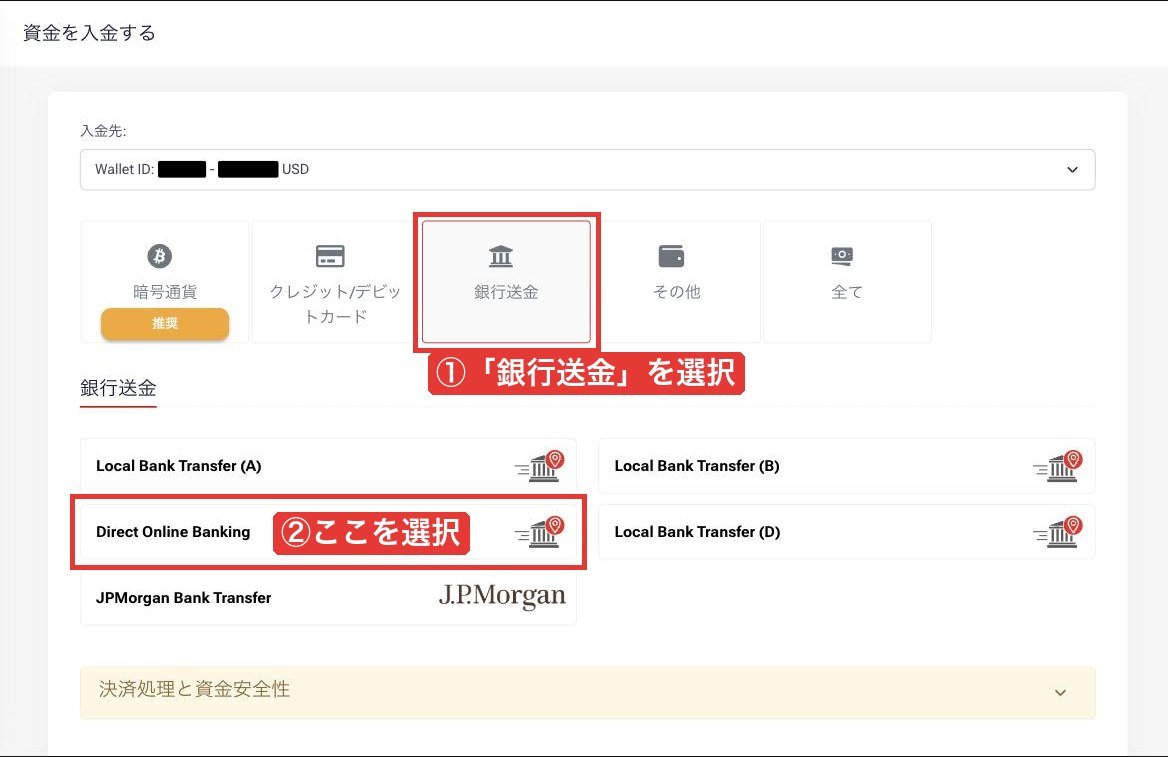Click the 推奨 badge under 暗号通貨

[x=165, y=323]
